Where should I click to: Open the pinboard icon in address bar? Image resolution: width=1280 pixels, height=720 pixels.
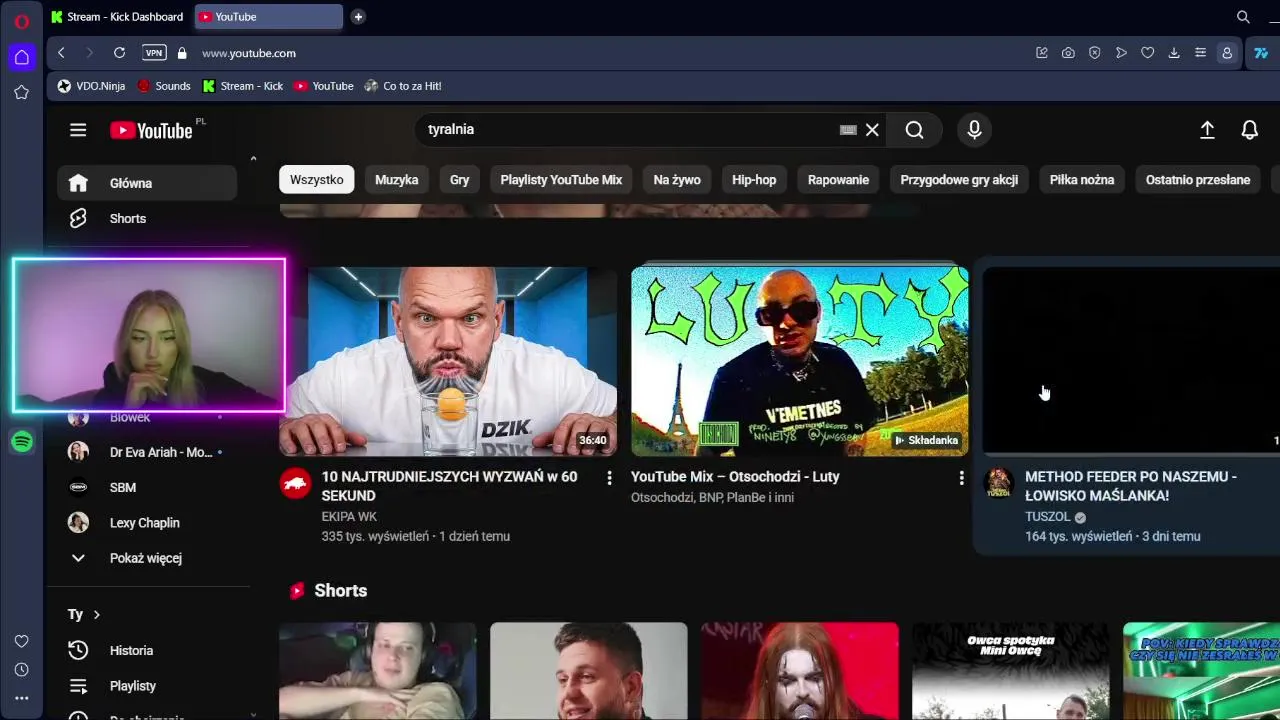pos(1042,53)
